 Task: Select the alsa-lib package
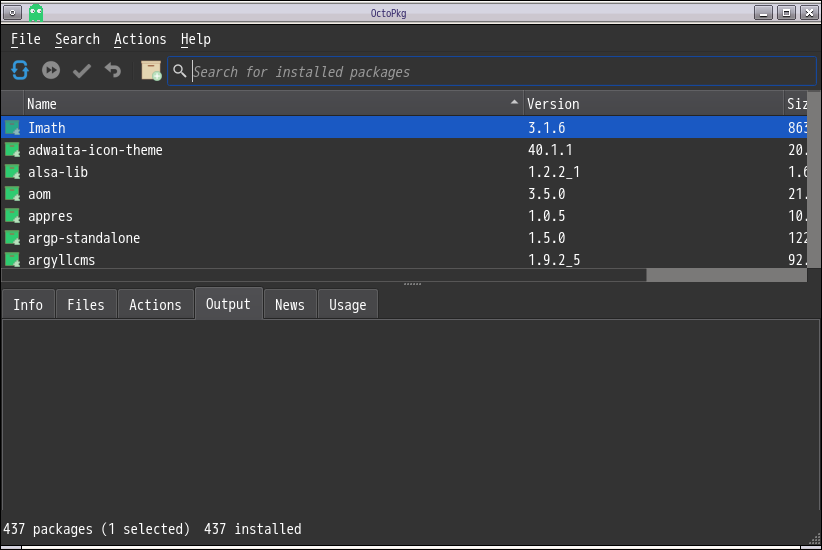tap(404, 171)
